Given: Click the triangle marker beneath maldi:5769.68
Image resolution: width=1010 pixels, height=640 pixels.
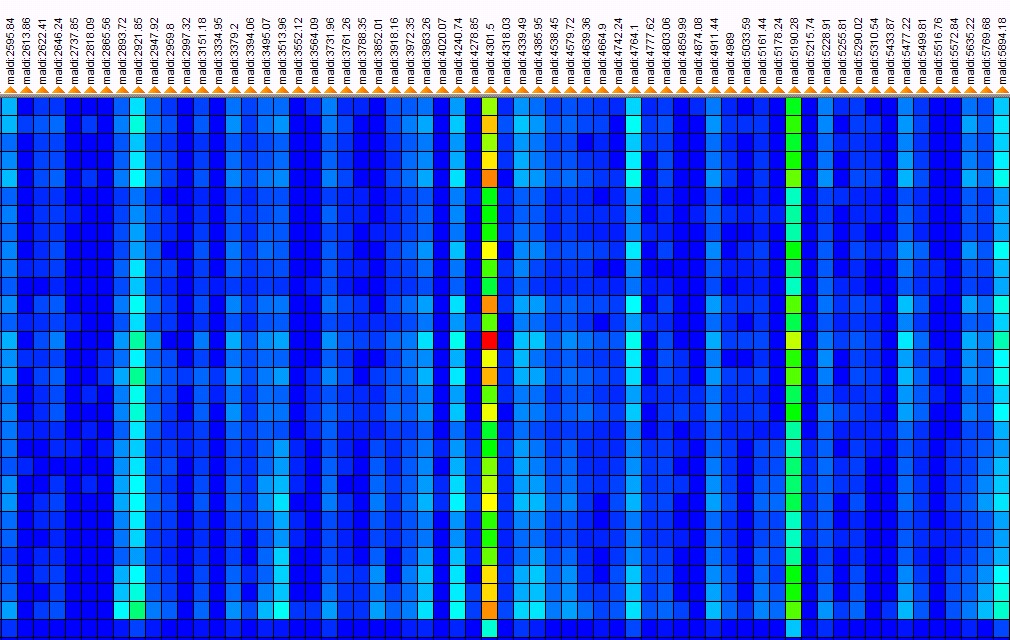Looking at the screenshot, I should (x=987, y=90).
